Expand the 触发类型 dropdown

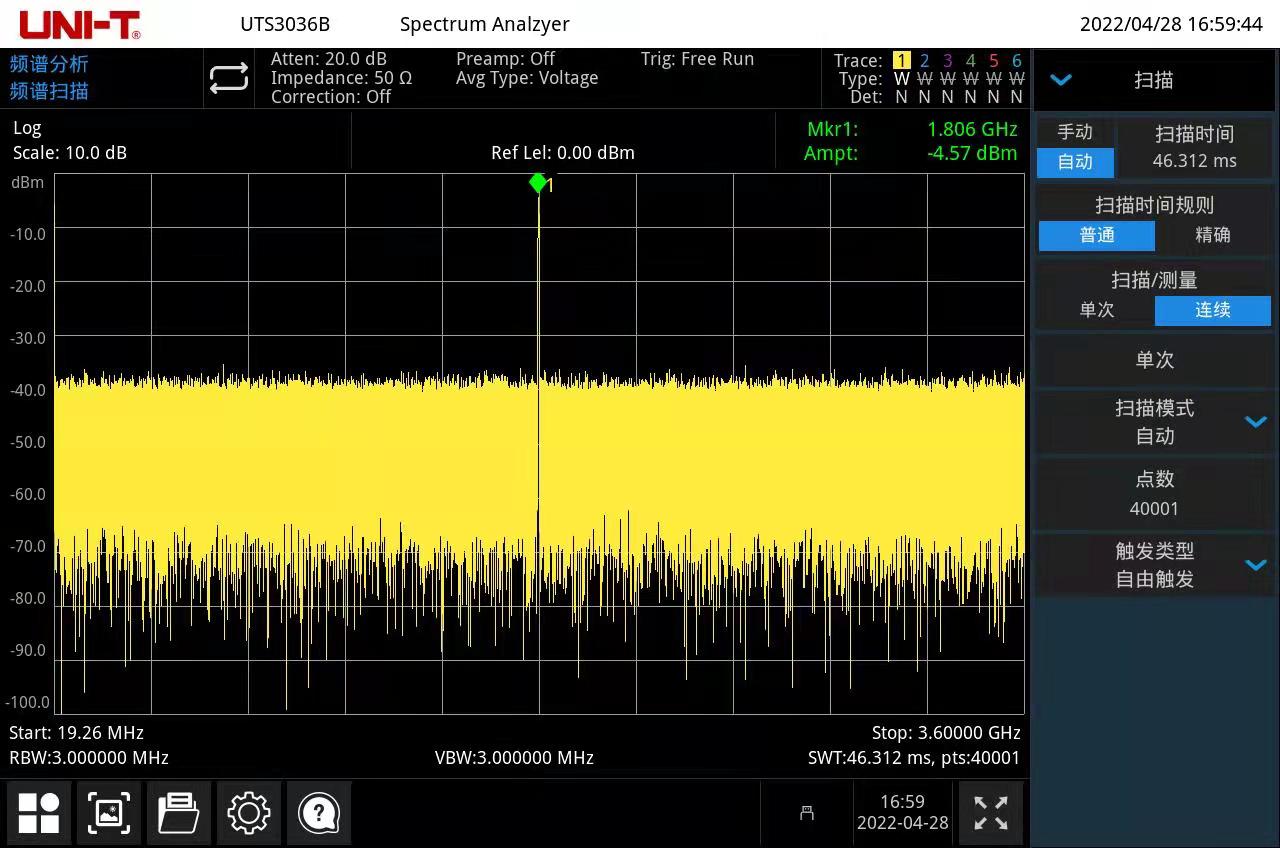click(1255, 565)
